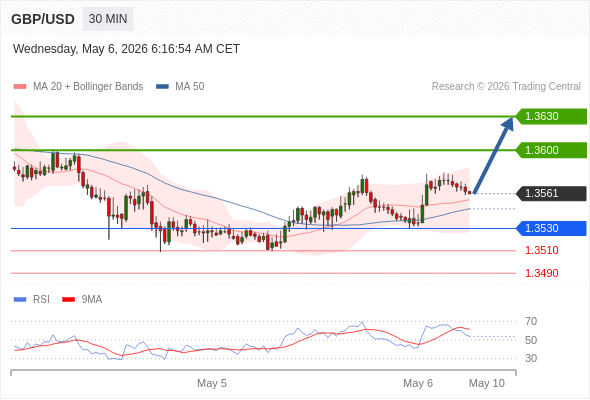Click the 1.3530 pivot price tag
This screenshot has height=400, width=590.
click(x=551, y=228)
